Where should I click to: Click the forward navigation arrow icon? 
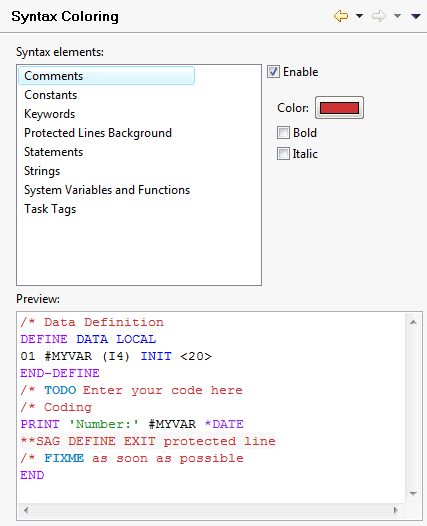(379, 16)
